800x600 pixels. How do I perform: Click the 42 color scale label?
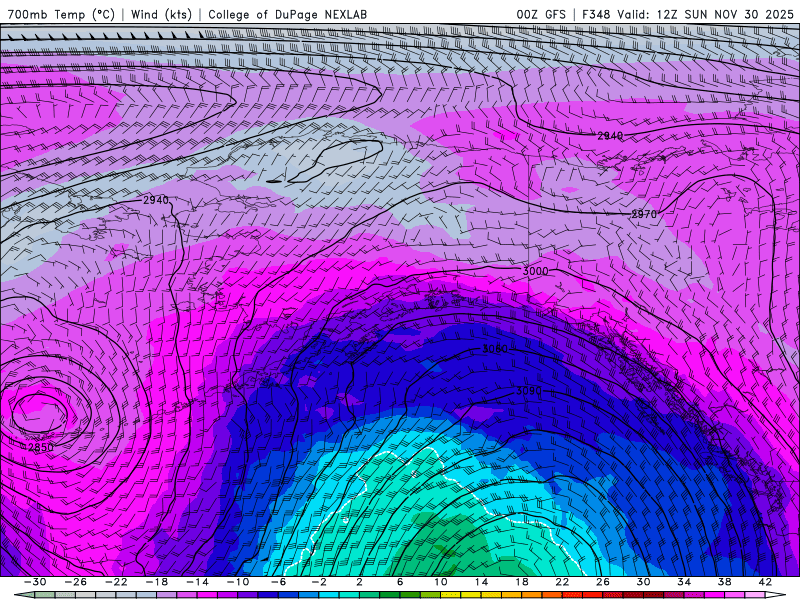click(x=765, y=582)
